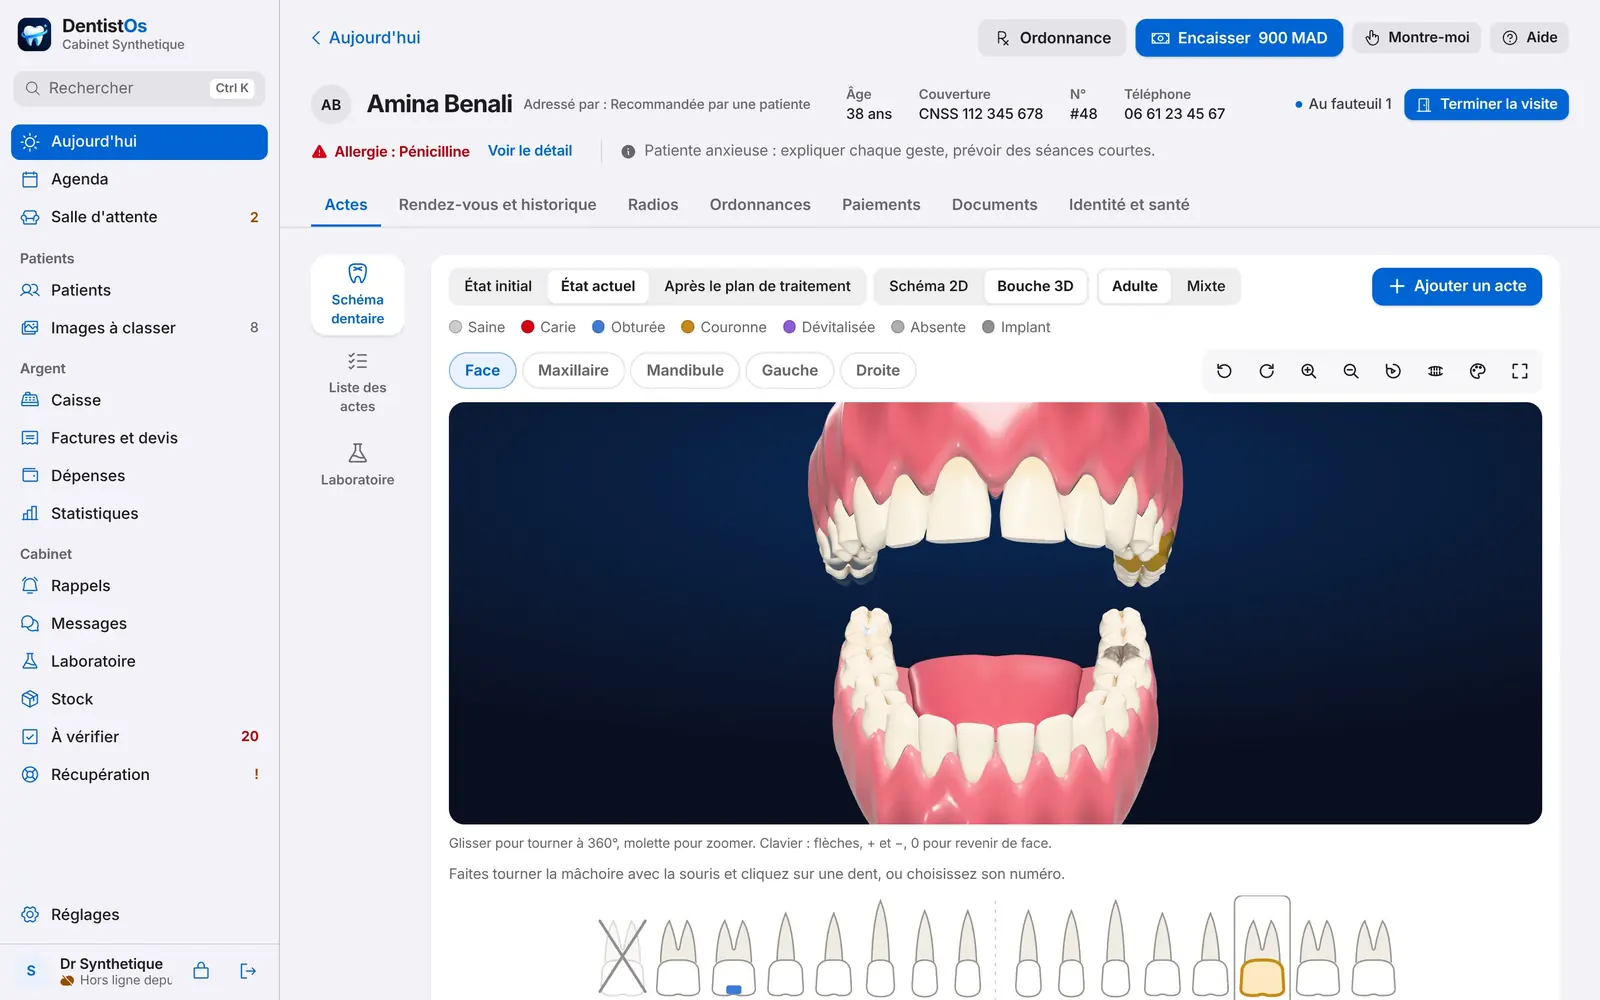
Task: Open Schéma dentaire side panel
Action: [x=357, y=295]
